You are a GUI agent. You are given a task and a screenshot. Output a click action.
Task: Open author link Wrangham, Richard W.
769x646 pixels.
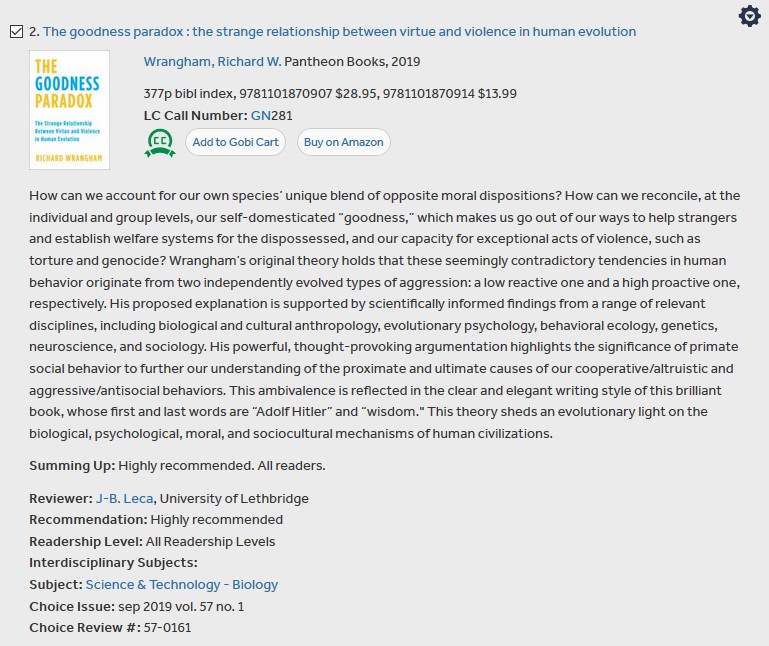pyautogui.click(x=212, y=62)
